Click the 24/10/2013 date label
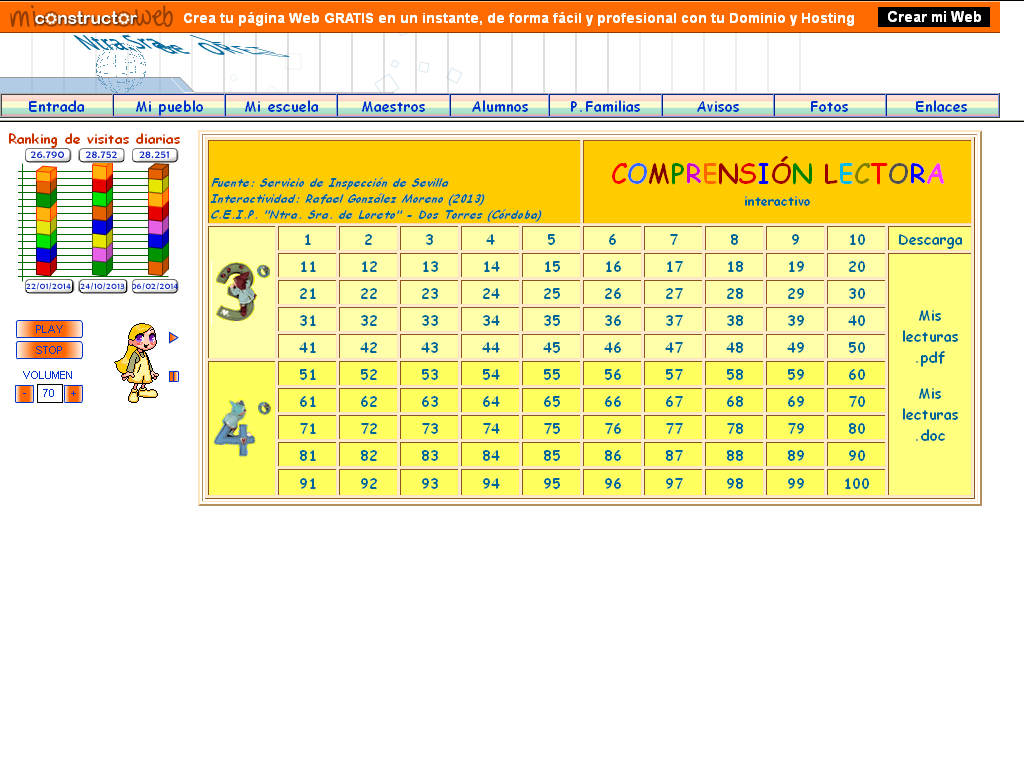Image resolution: width=1024 pixels, height=768 pixels. 103,286
